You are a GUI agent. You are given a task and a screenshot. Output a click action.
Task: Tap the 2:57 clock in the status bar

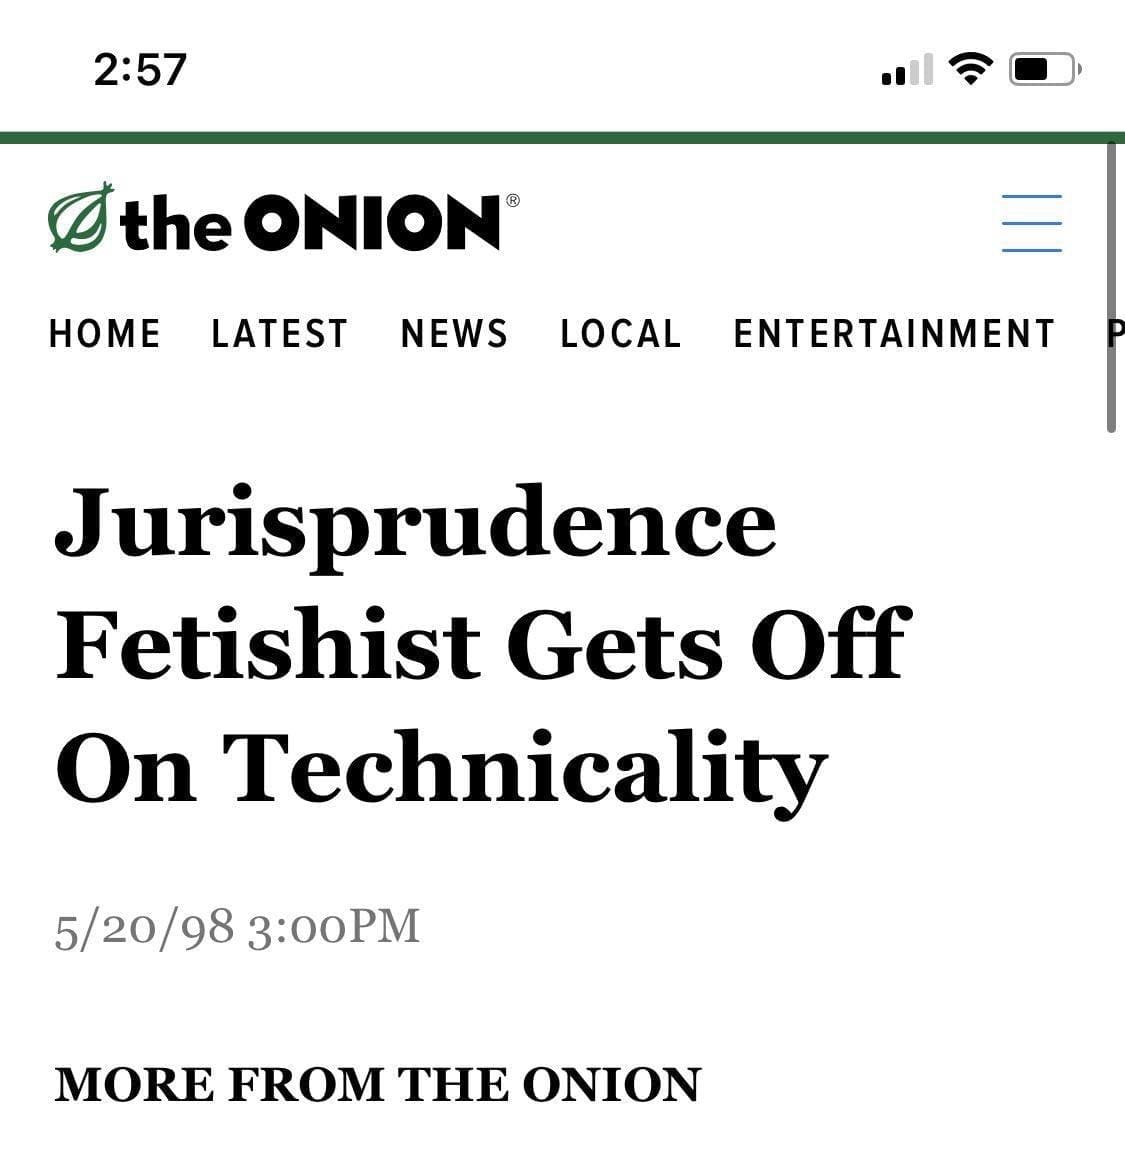[140, 69]
